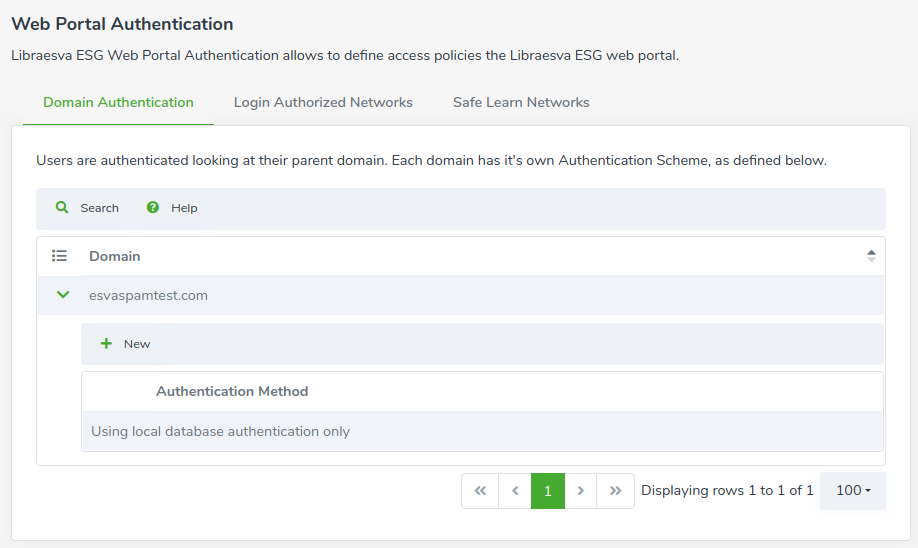Image resolution: width=918 pixels, height=548 pixels.
Task: Click the esvaspamtest.com domain row
Action: click(461, 295)
